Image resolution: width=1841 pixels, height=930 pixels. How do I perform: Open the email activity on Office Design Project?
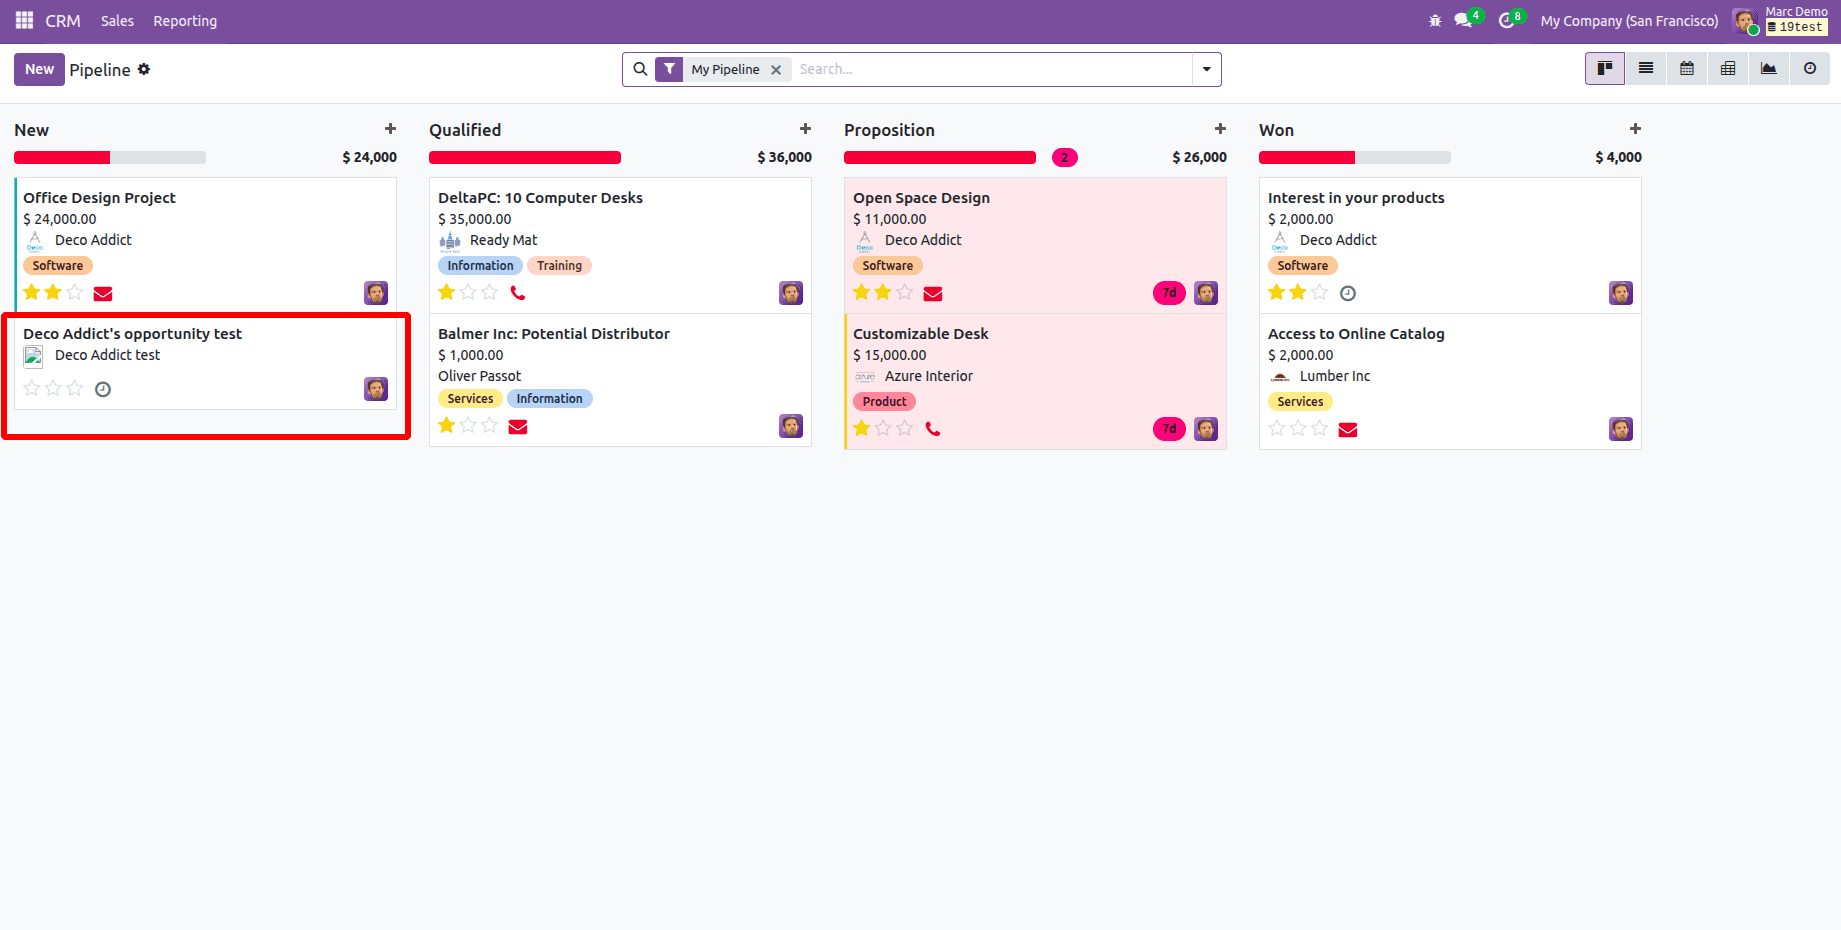coord(102,292)
